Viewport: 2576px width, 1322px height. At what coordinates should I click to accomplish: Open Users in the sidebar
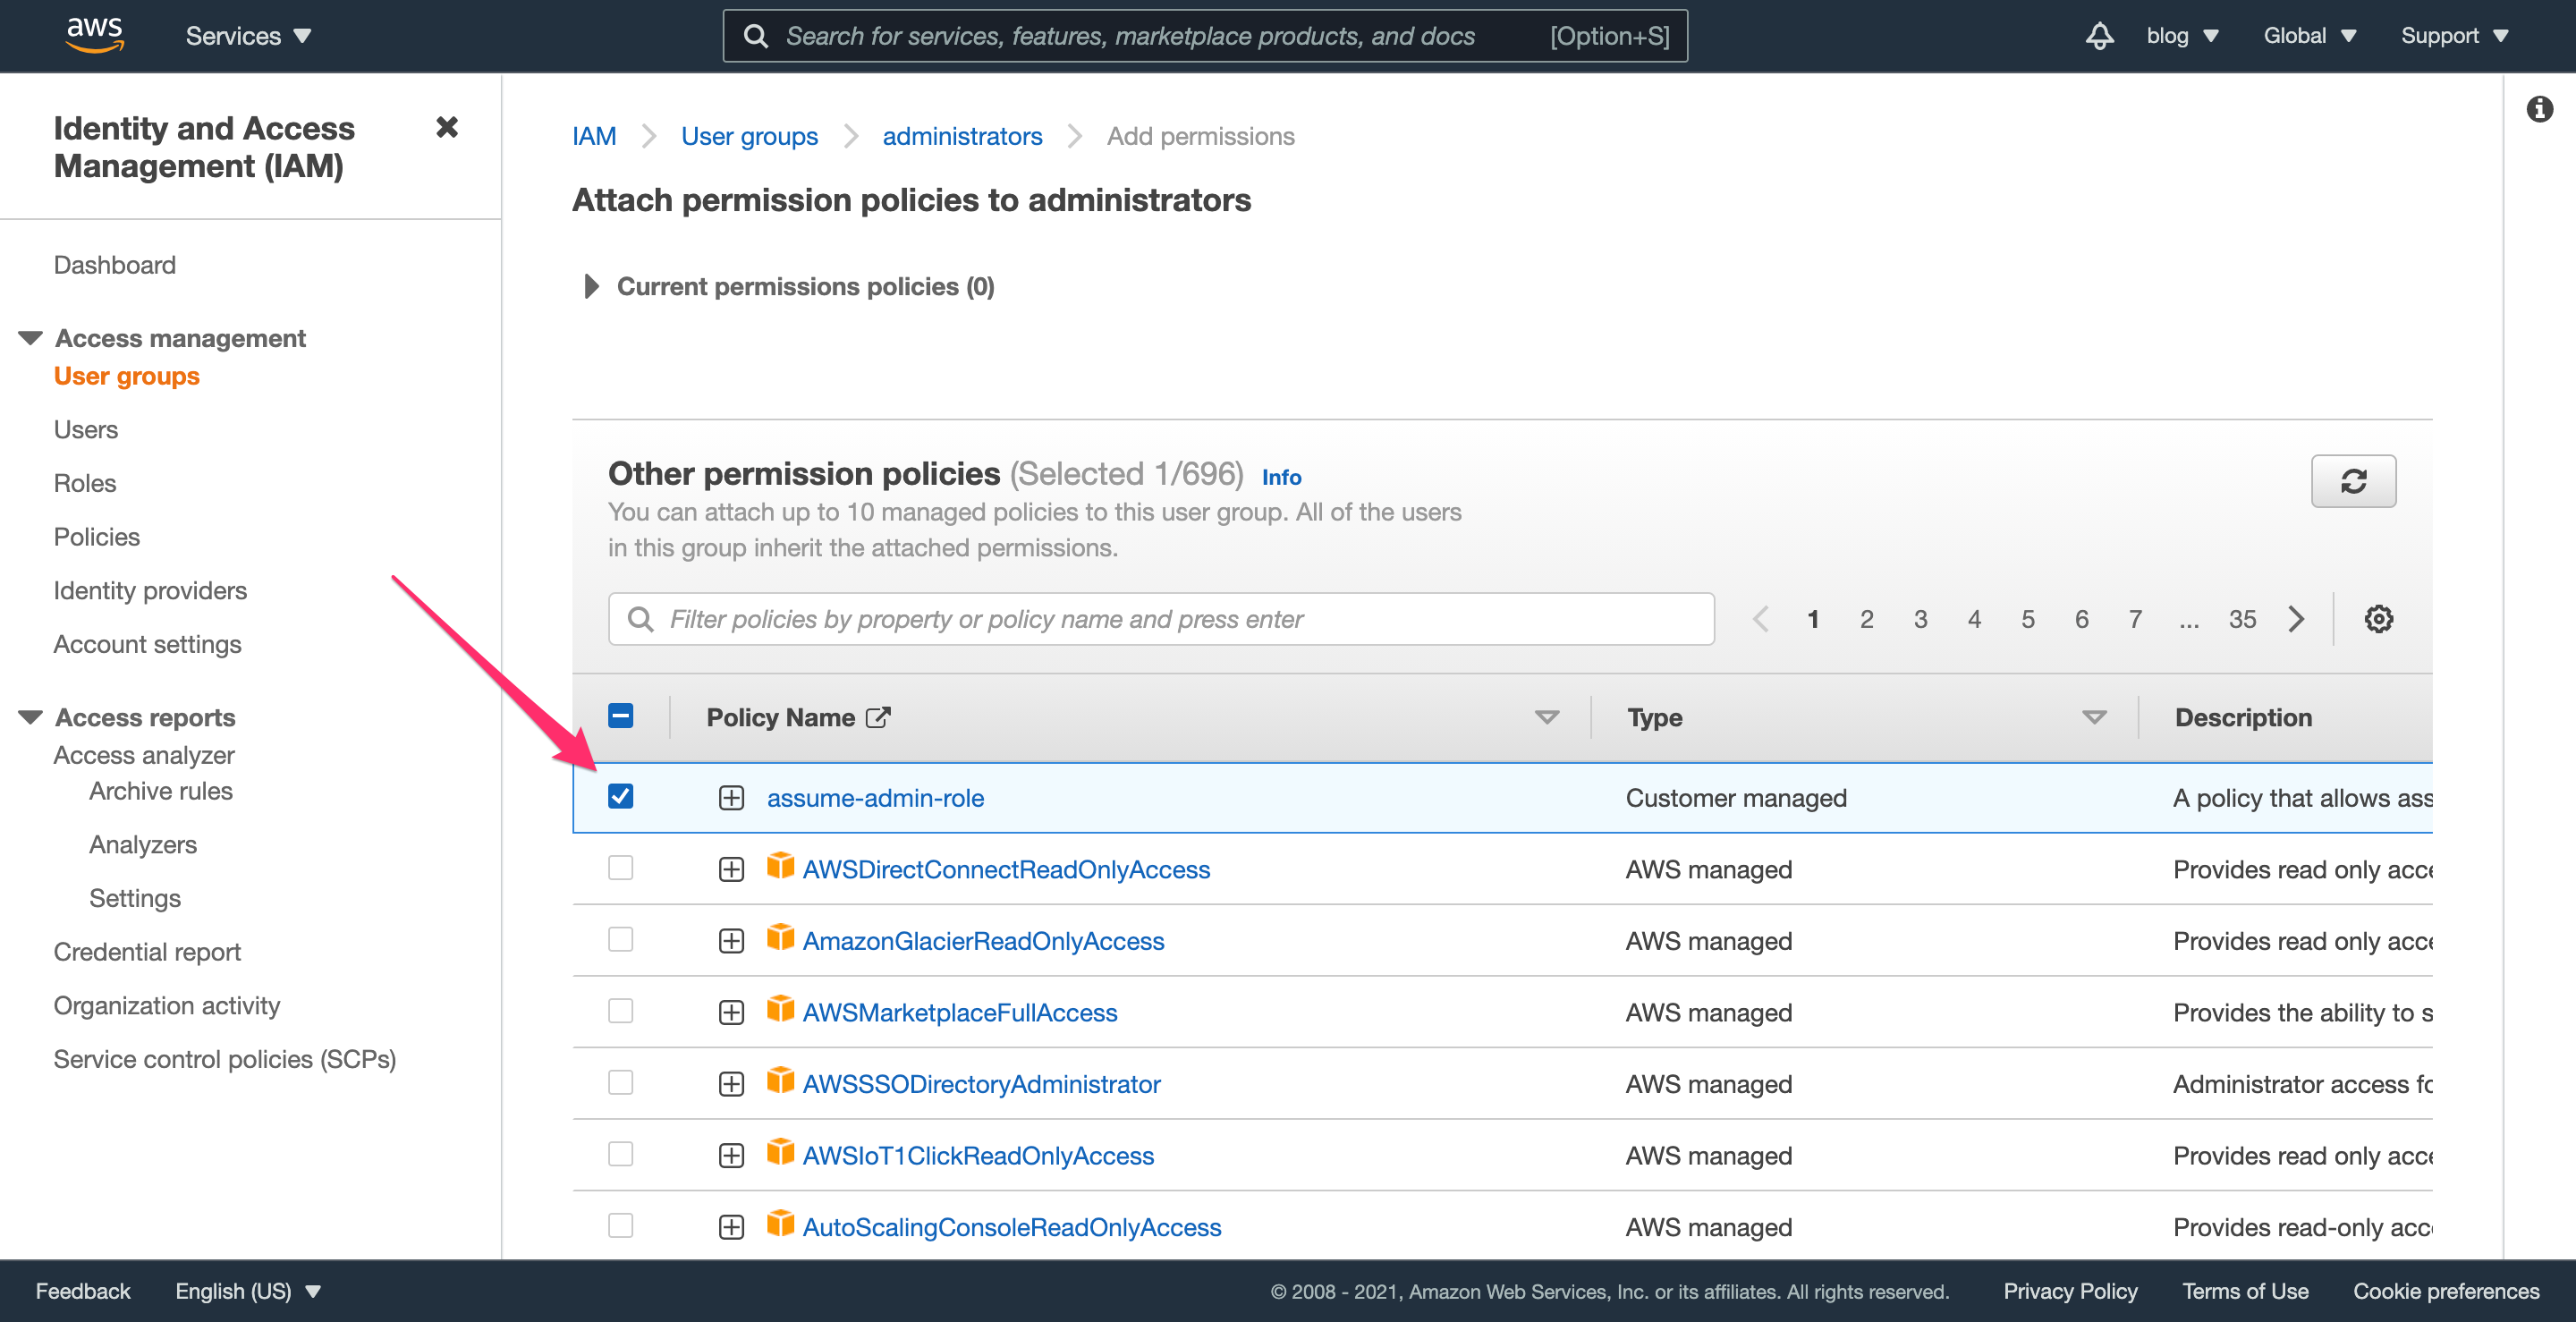coord(86,430)
